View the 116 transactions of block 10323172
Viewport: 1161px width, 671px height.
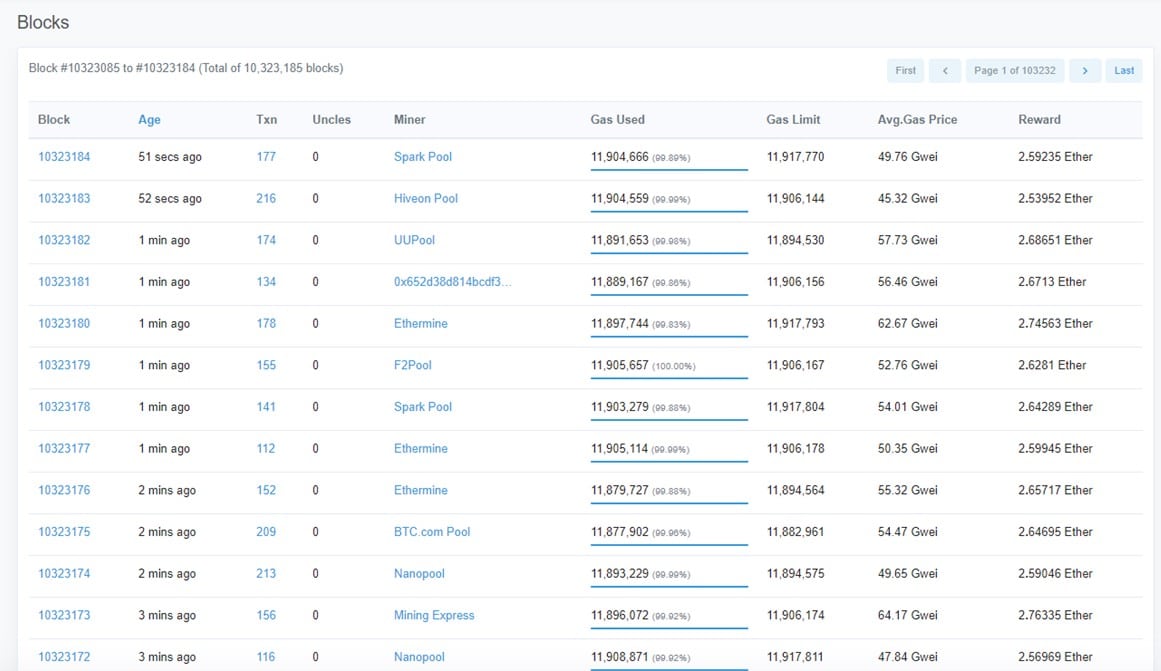click(x=266, y=657)
